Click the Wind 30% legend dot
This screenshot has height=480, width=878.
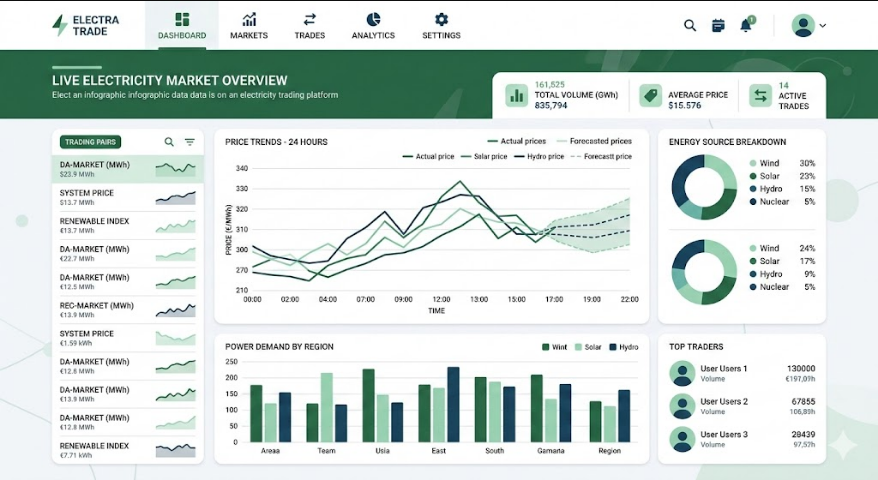tap(753, 163)
